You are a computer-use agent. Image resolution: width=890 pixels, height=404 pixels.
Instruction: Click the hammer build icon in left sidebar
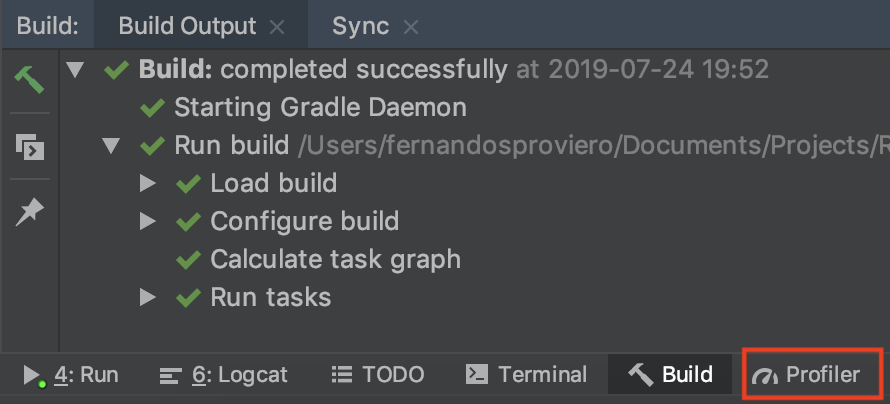tap(29, 79)
